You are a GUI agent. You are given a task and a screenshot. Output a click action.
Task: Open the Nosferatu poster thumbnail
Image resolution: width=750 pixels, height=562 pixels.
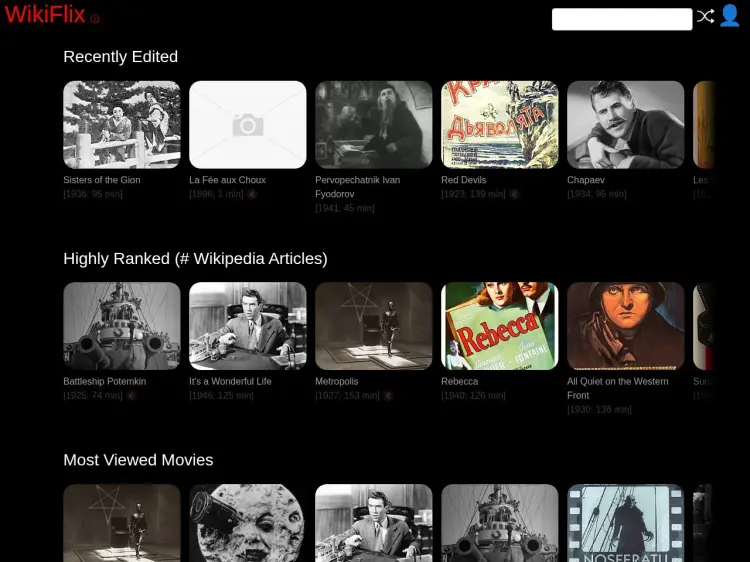point(626,523)
